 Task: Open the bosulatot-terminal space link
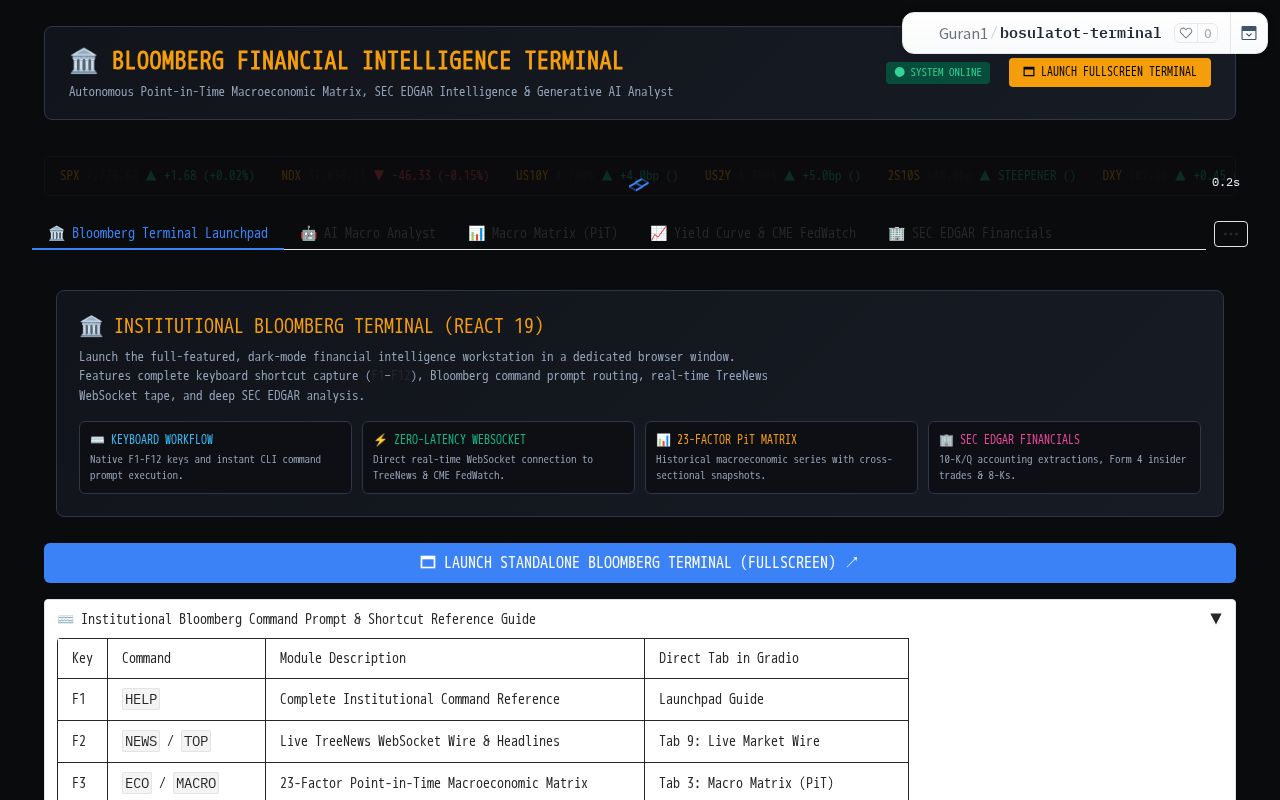pyautogui.click(x=1080, y=33)
